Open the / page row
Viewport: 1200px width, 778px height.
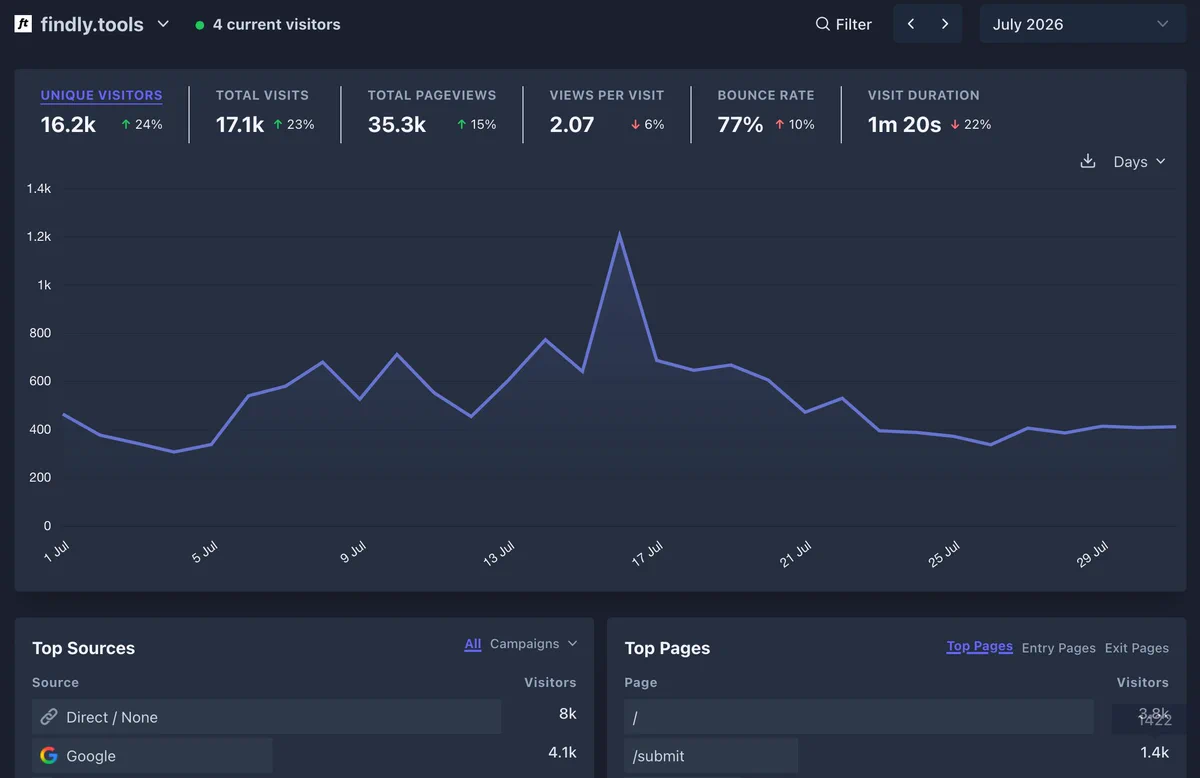[859, 717]
